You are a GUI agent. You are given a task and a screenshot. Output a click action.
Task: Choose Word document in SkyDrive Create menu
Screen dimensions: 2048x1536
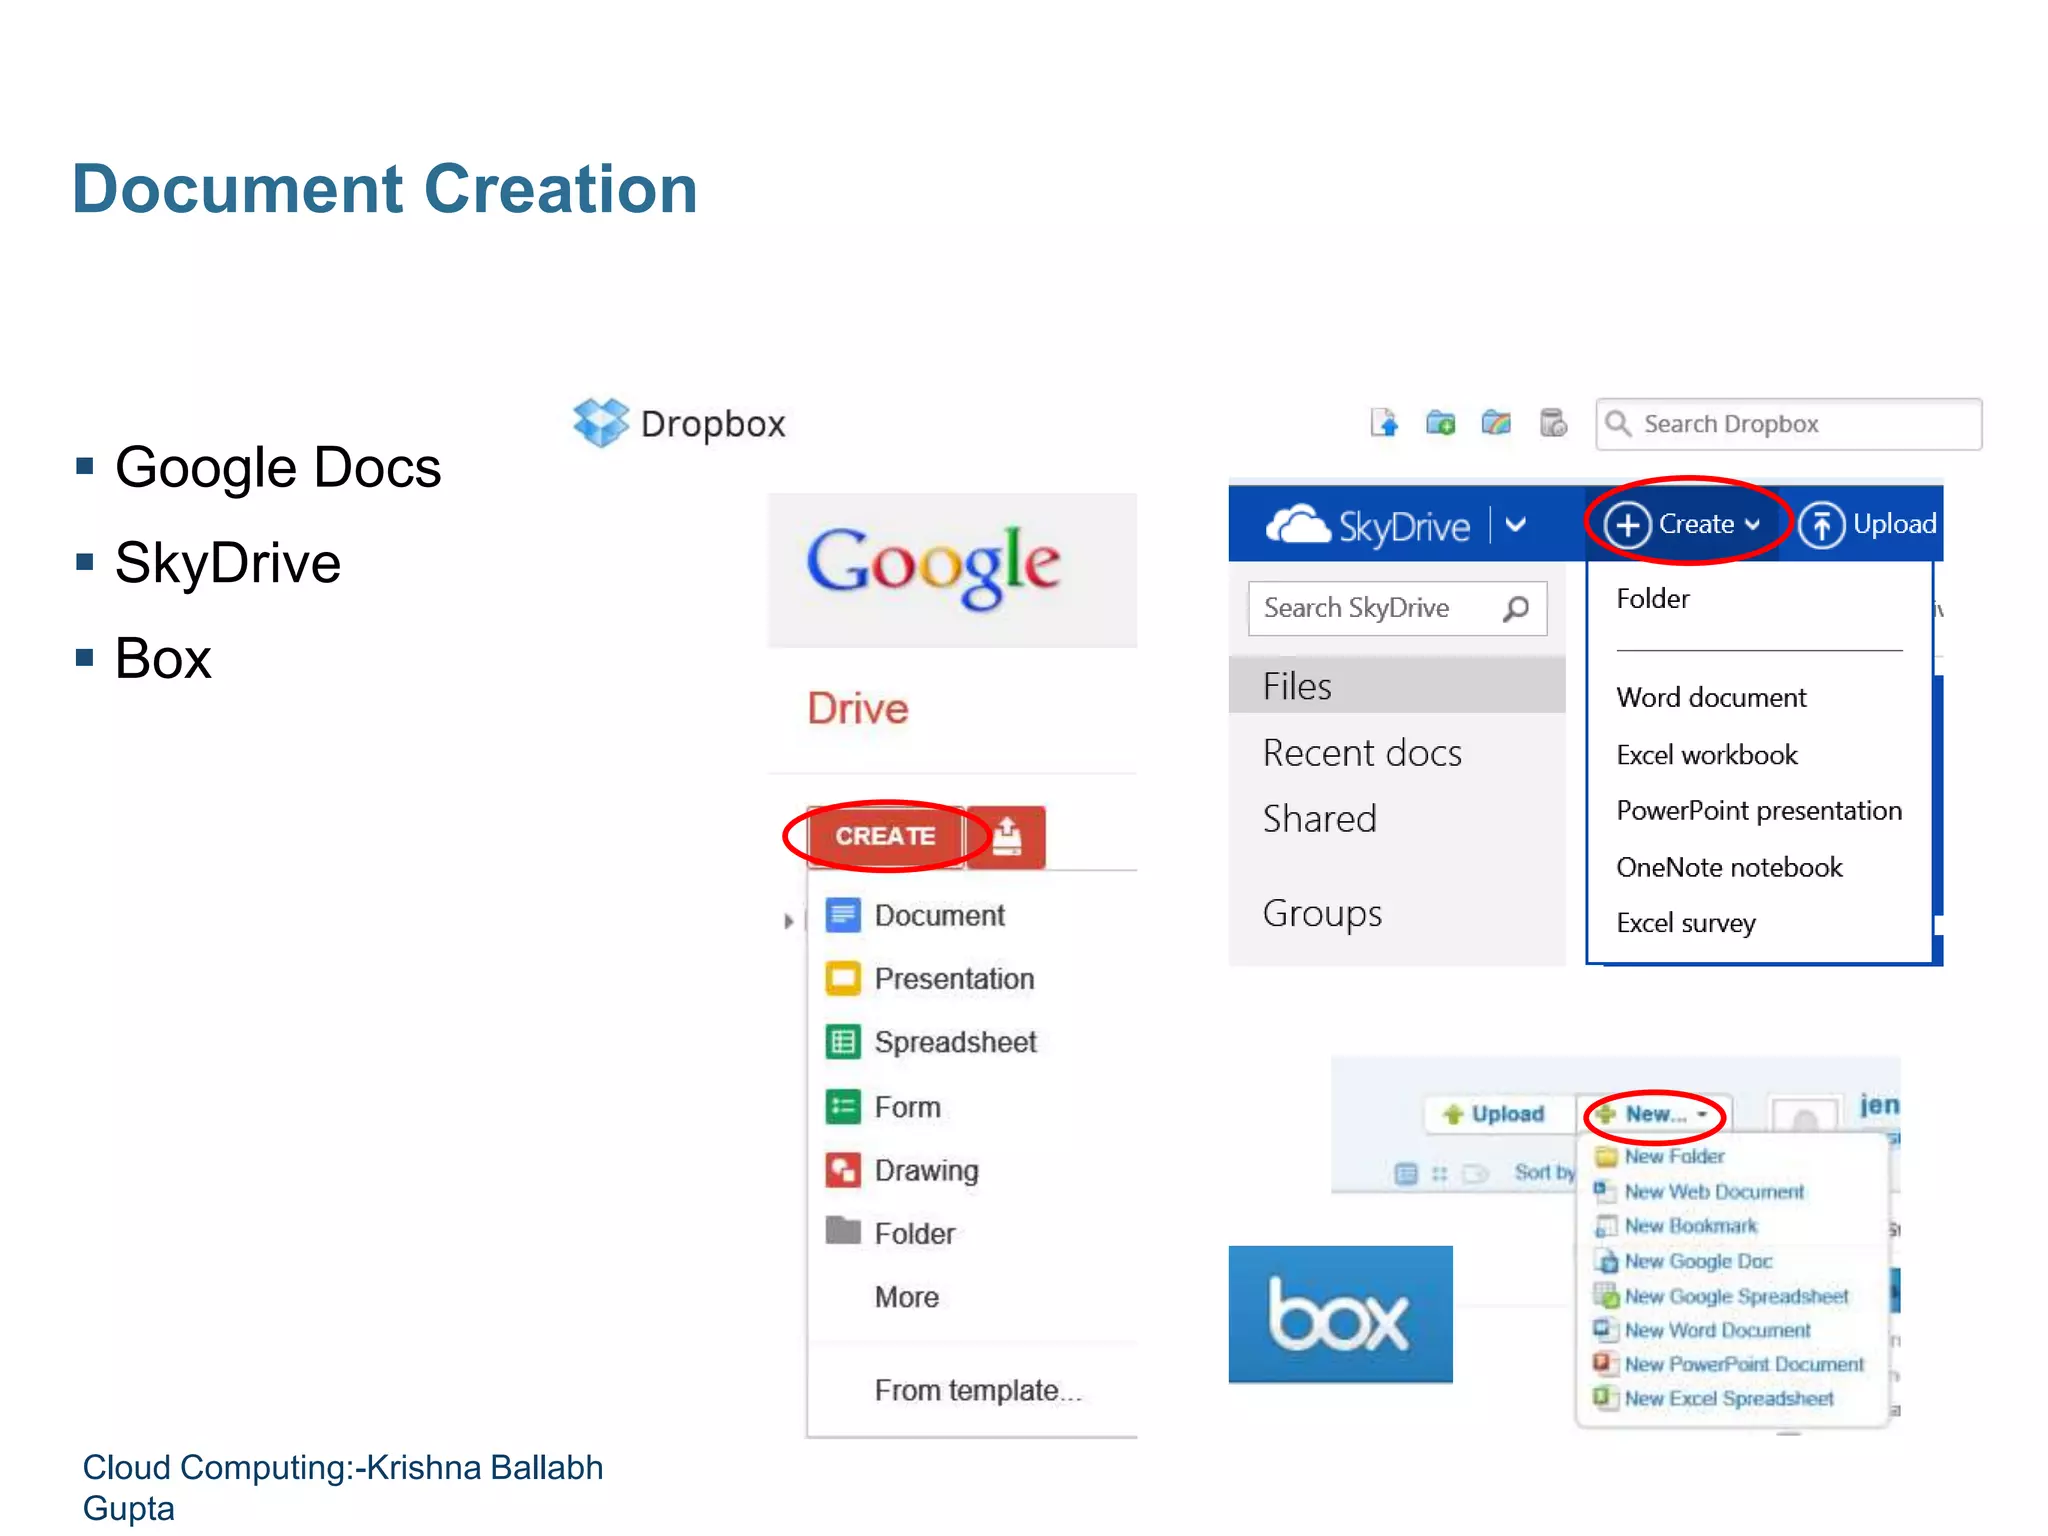click(1711, 697)
